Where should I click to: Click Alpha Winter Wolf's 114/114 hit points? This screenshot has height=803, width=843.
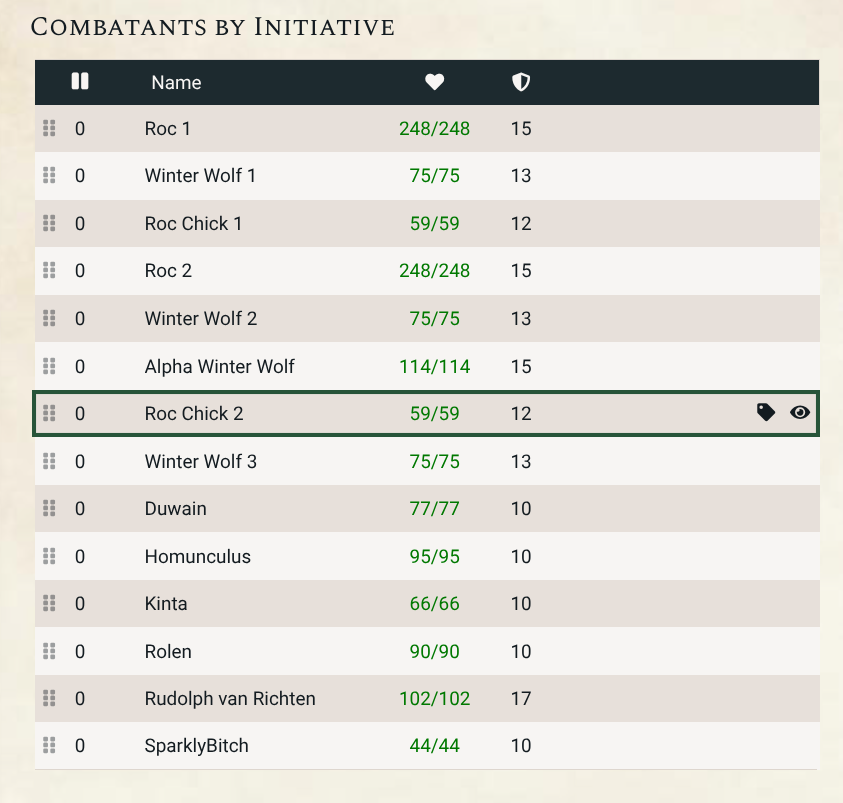click(434, 366)
